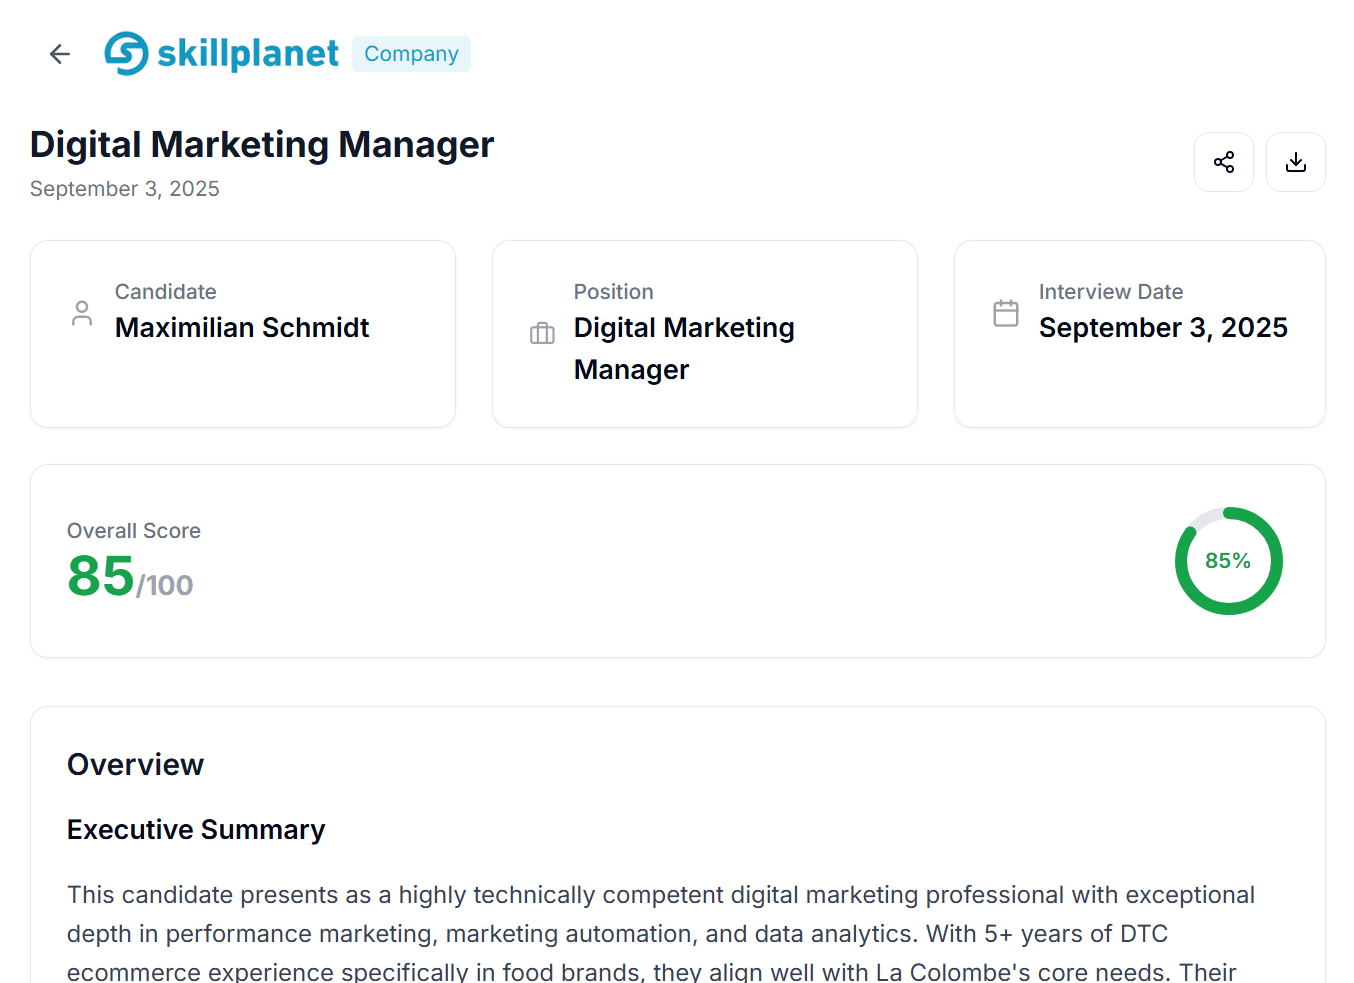Open the candidate Maximilian Schmidt card
Viewport: 1354px width, 983px height.
click(243, 333)
